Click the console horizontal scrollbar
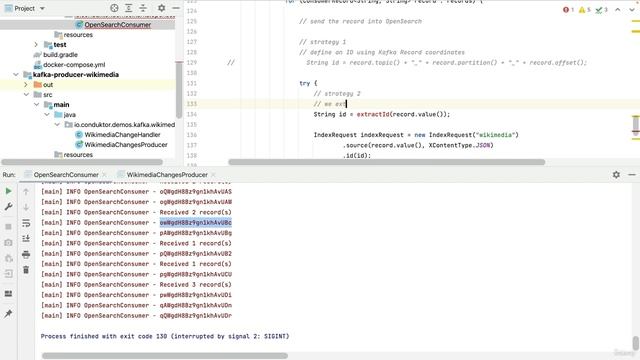The image size is (640, 360). [x=165, y=356]
